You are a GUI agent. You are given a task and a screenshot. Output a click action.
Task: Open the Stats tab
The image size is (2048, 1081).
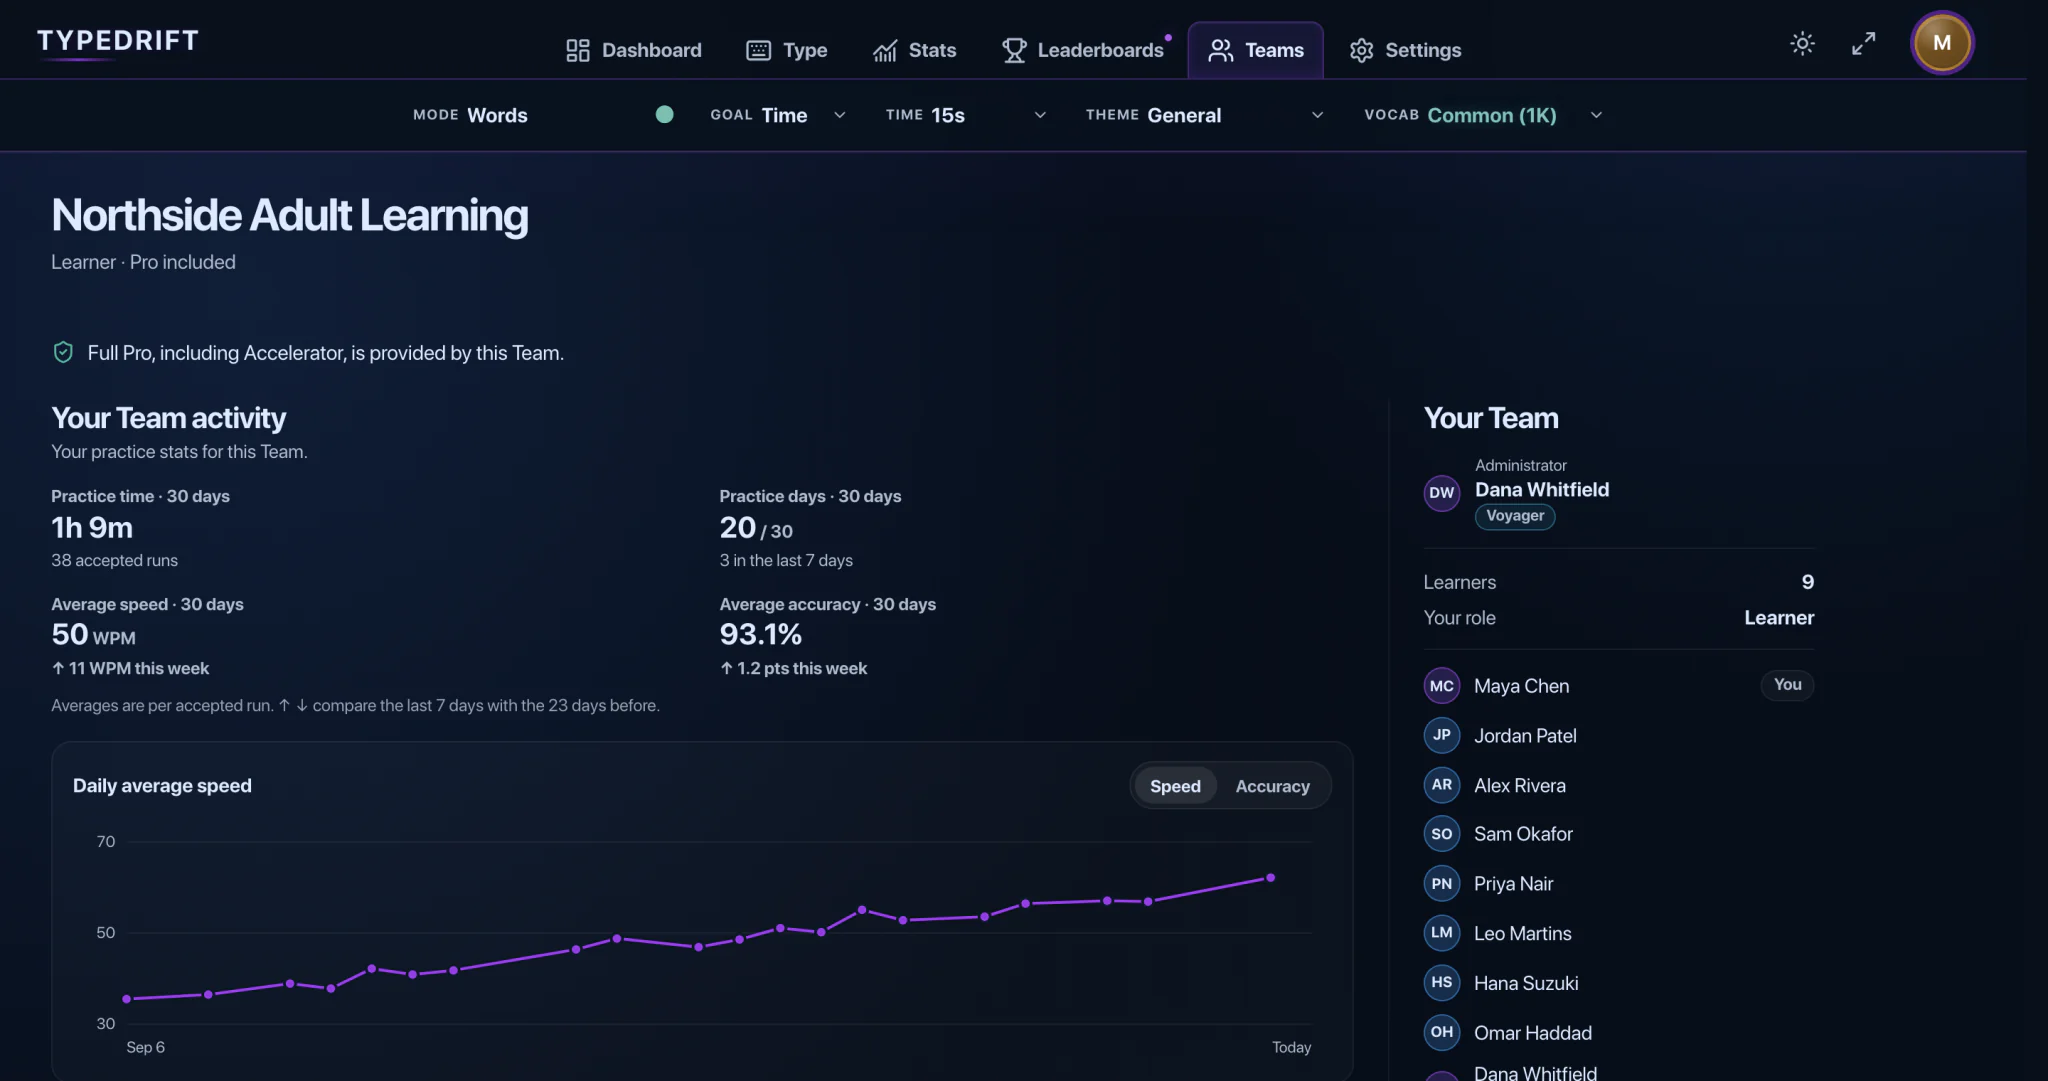[x=914, y=50]
